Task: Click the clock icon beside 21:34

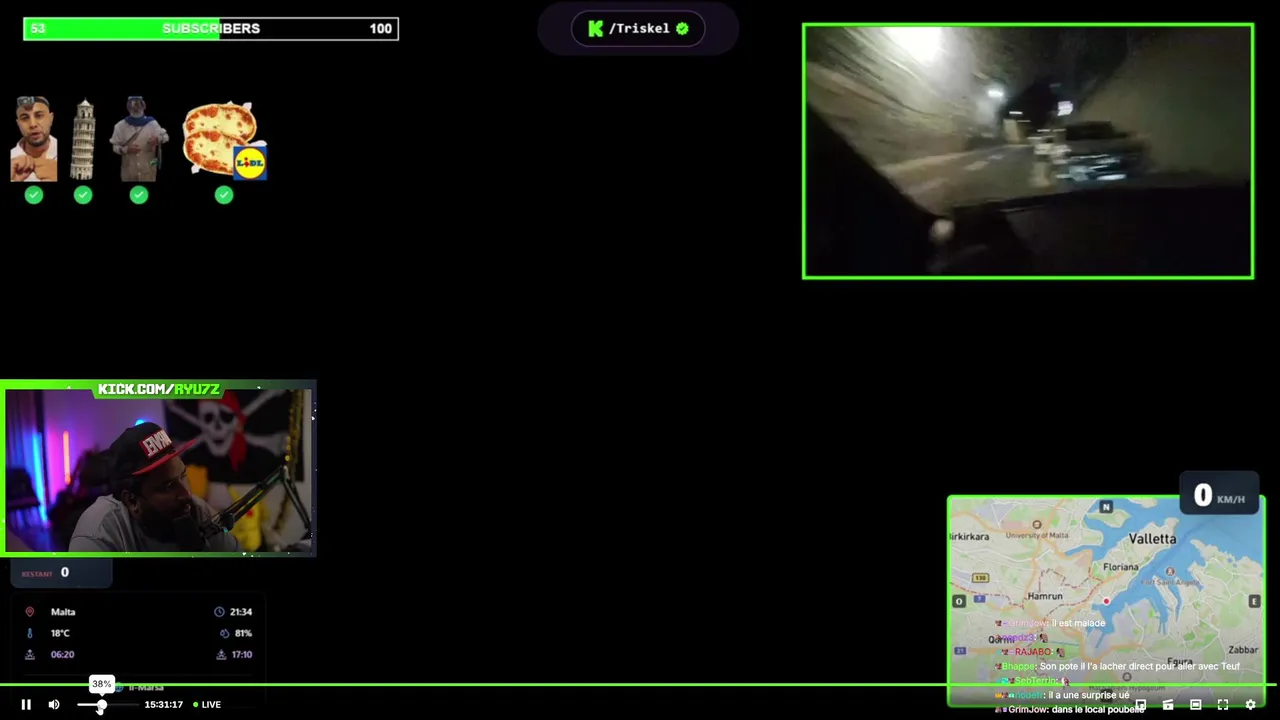Action: point(219,612)
